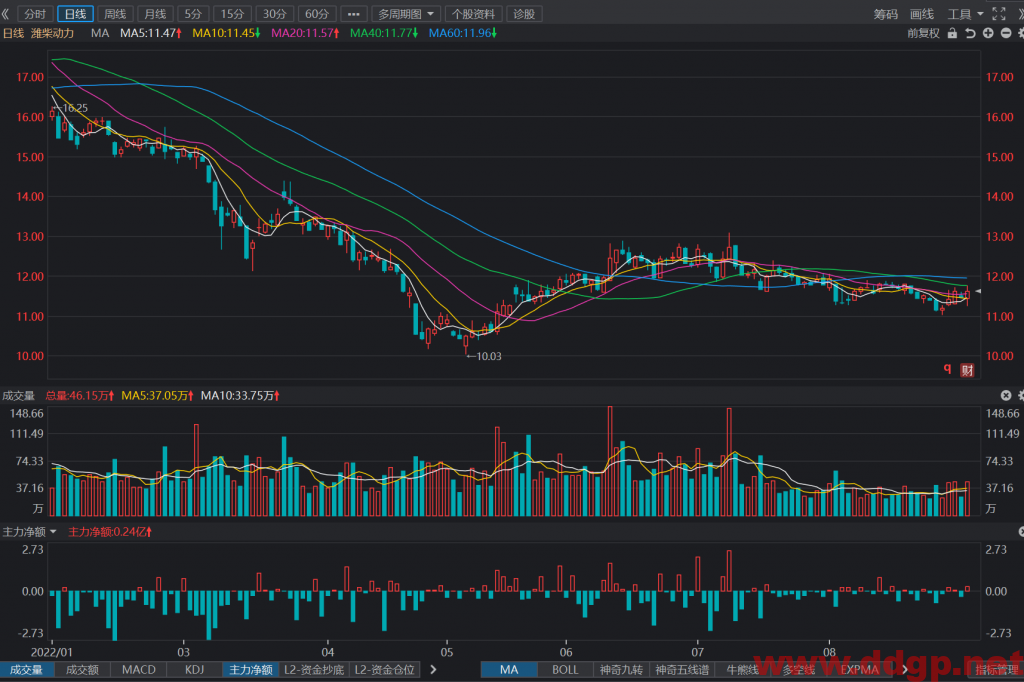
Task: Open 个股资料 stock information
Action: click(x=473, y=14)
